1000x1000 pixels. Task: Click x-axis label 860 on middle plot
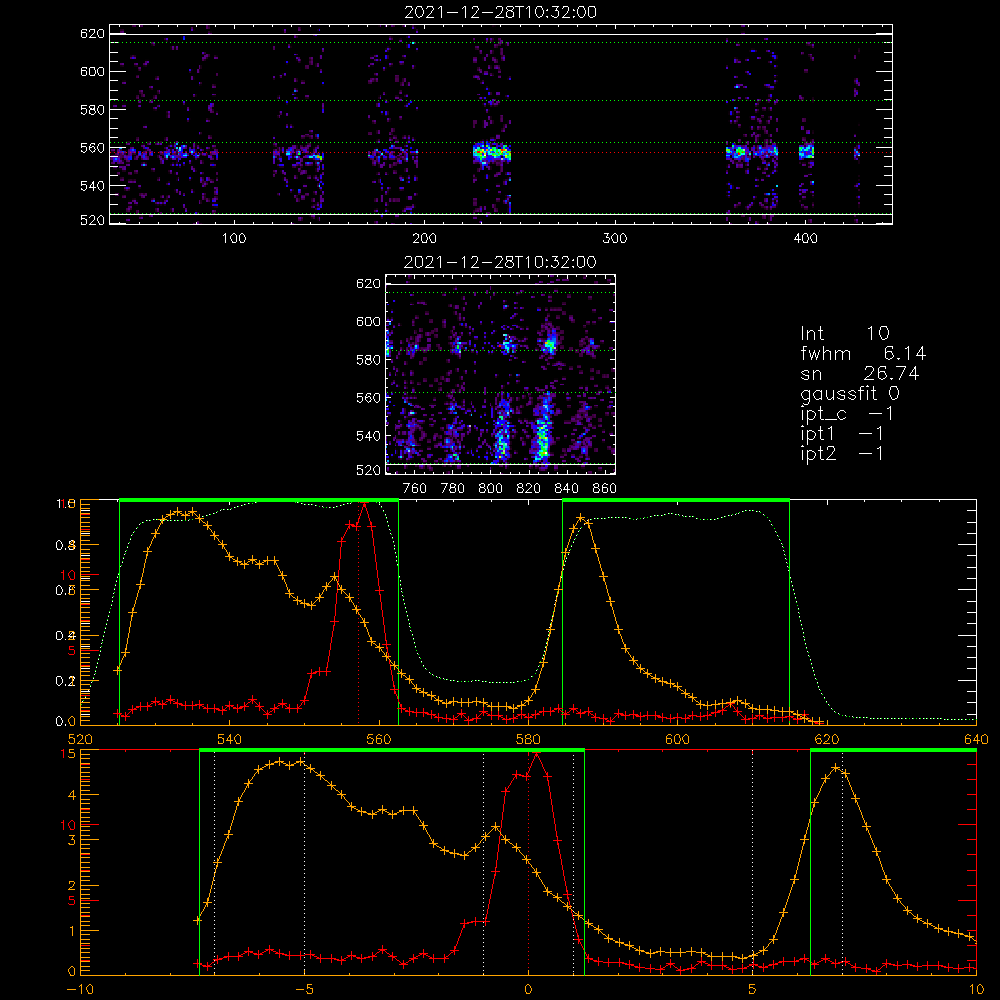coord(605,489)
